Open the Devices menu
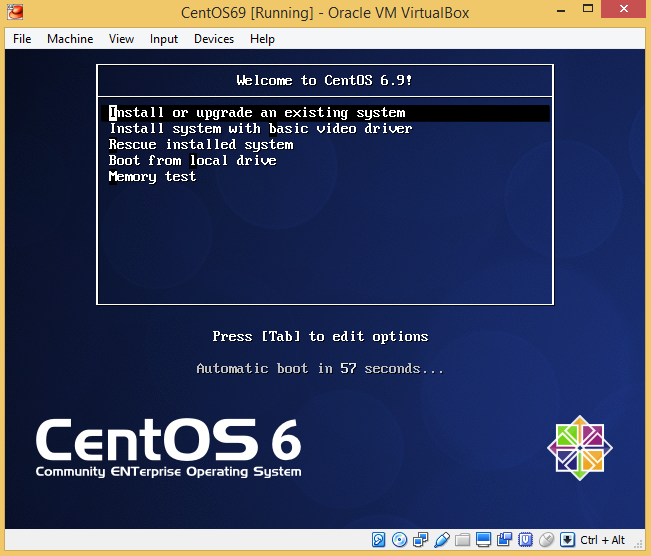The image size is (651, 556). coord(214,39)
